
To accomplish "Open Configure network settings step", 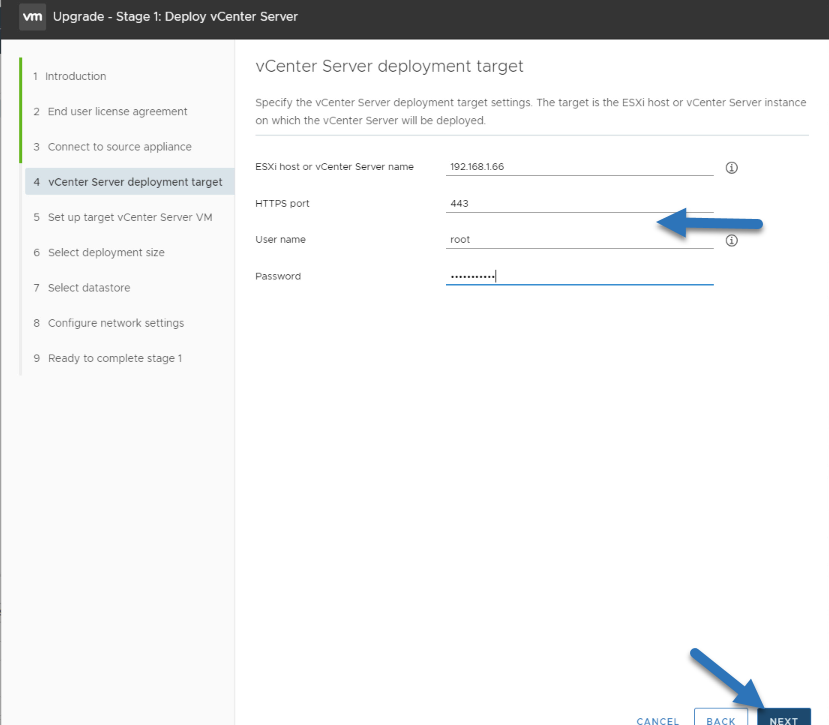I will 108,323.
